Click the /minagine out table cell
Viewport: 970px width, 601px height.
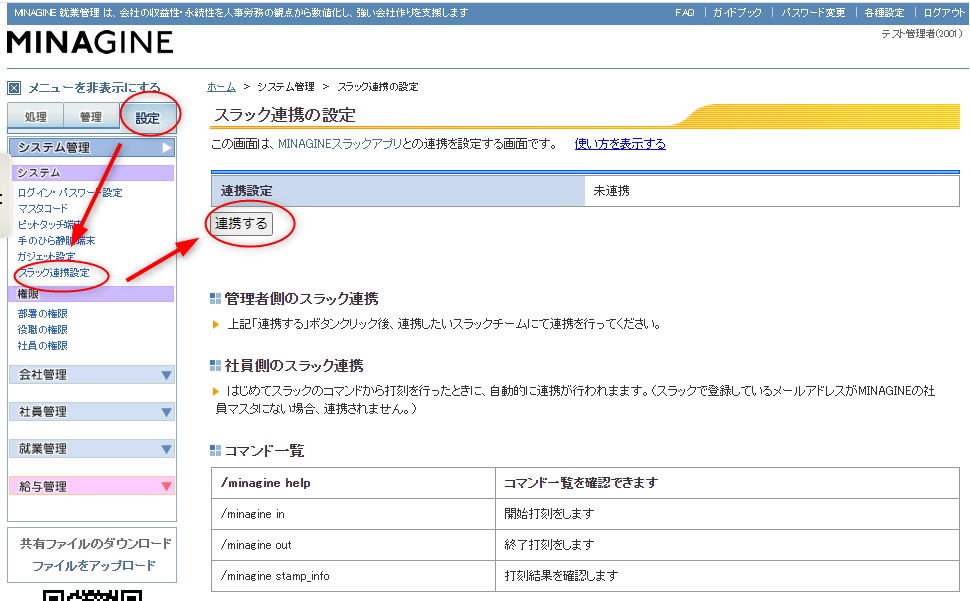tap(353, 545)
